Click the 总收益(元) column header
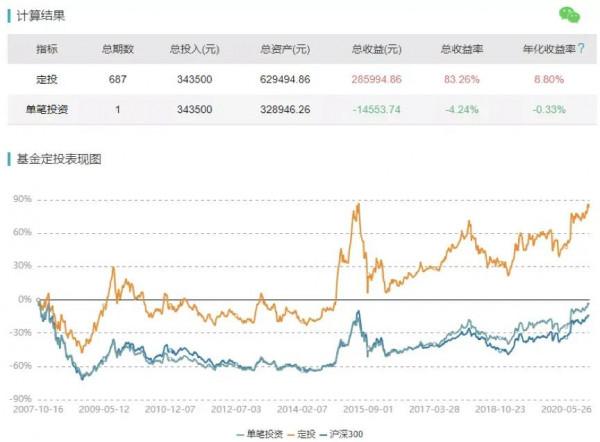 [x=376, y=49]
